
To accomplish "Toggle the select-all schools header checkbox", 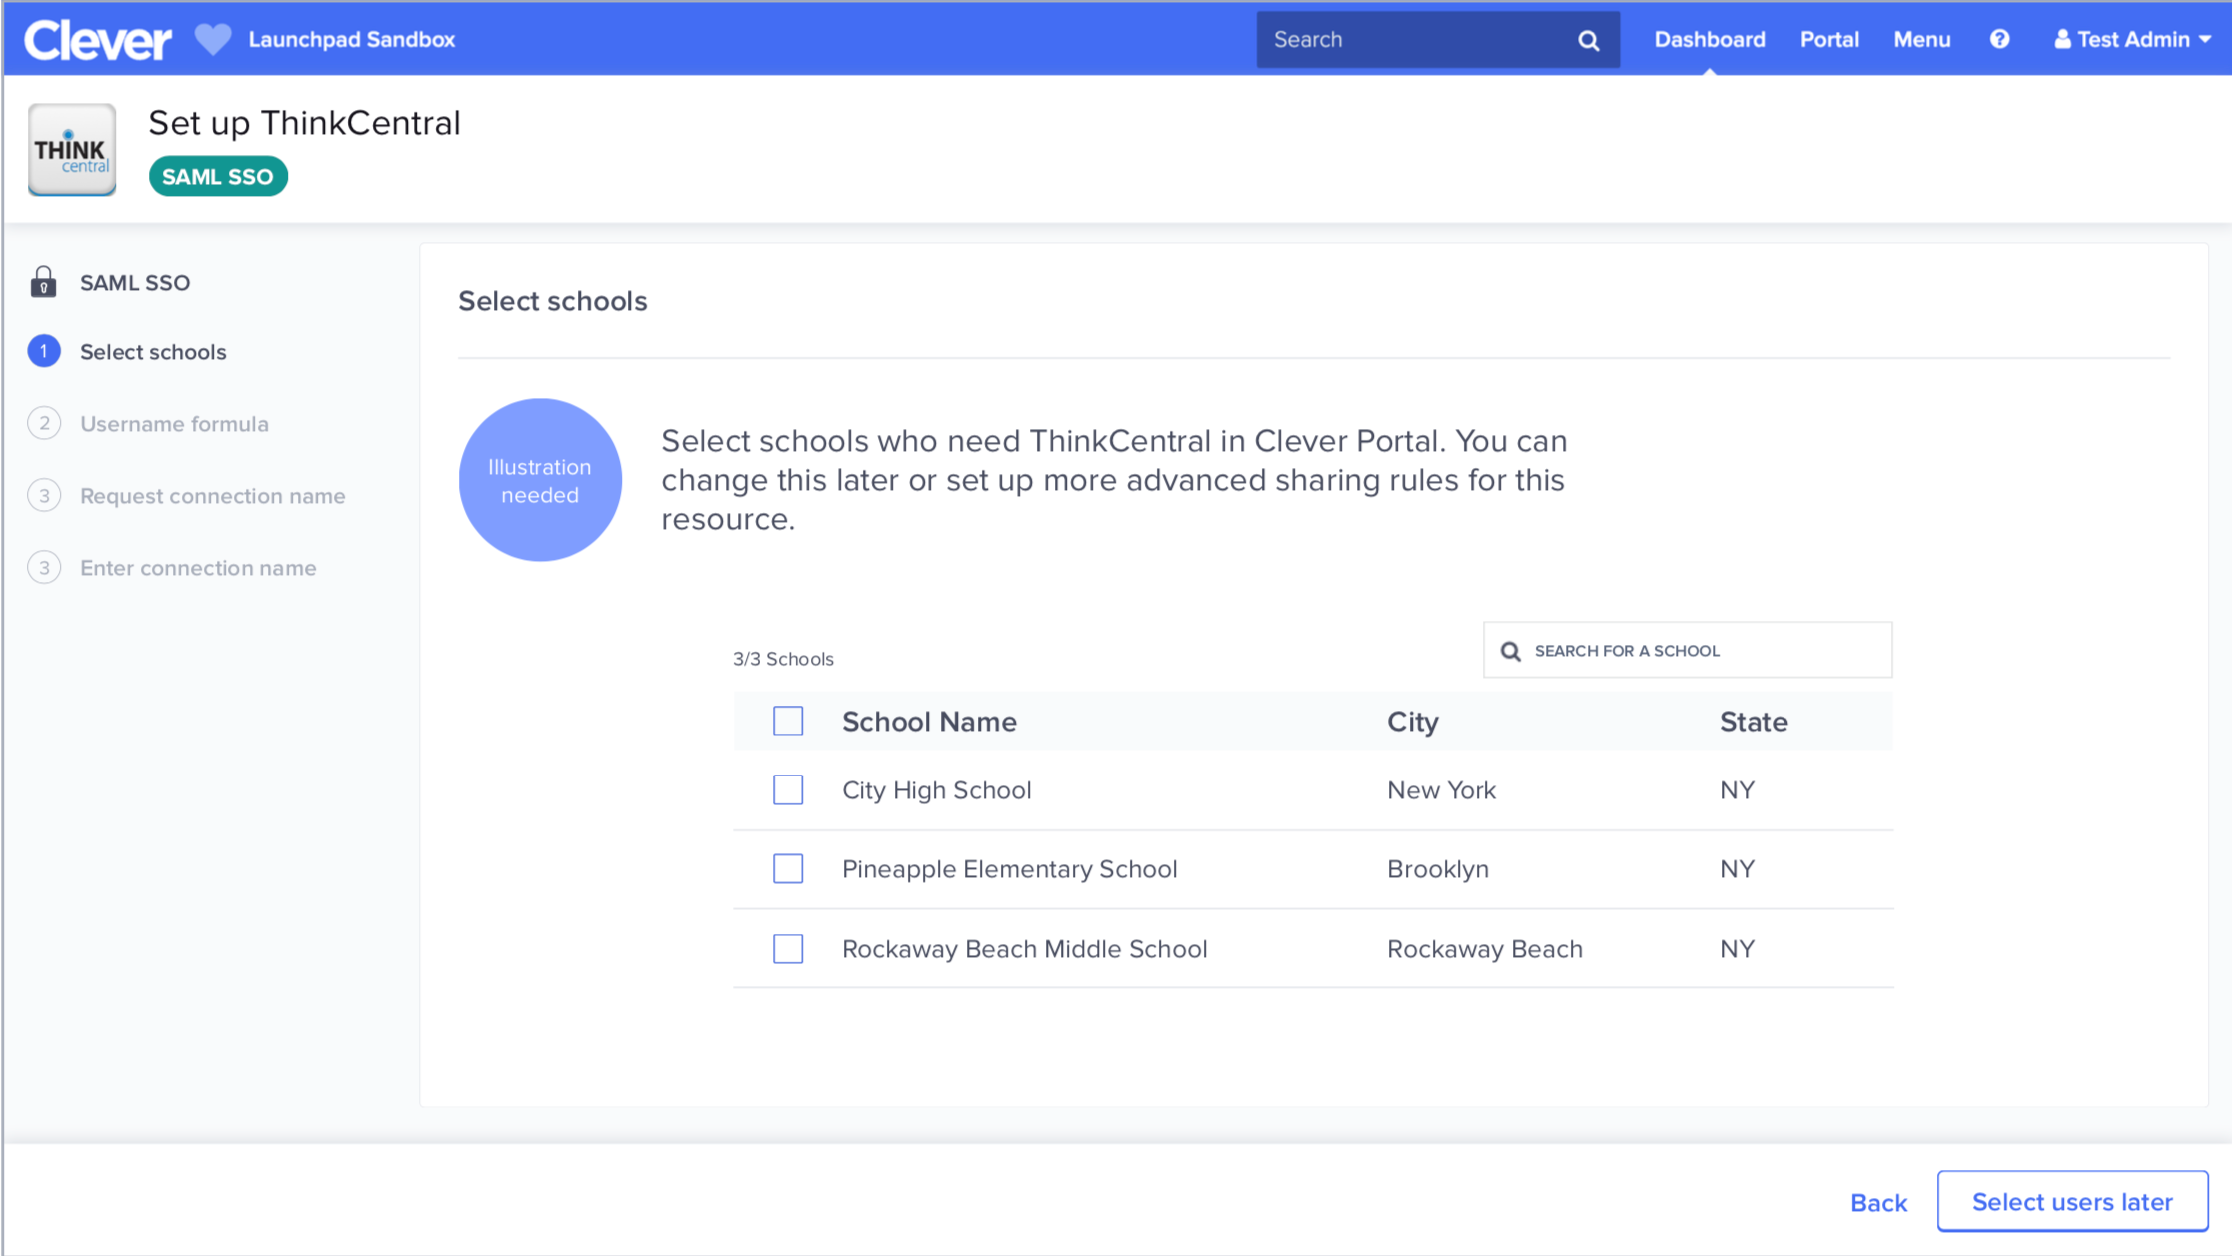I will click(788, 721).
